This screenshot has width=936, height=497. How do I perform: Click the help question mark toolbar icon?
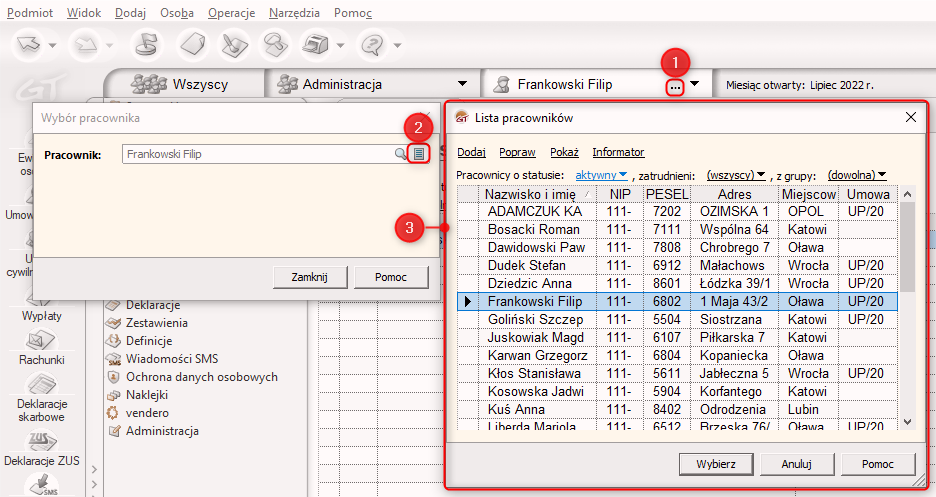[x=372, y=45]
